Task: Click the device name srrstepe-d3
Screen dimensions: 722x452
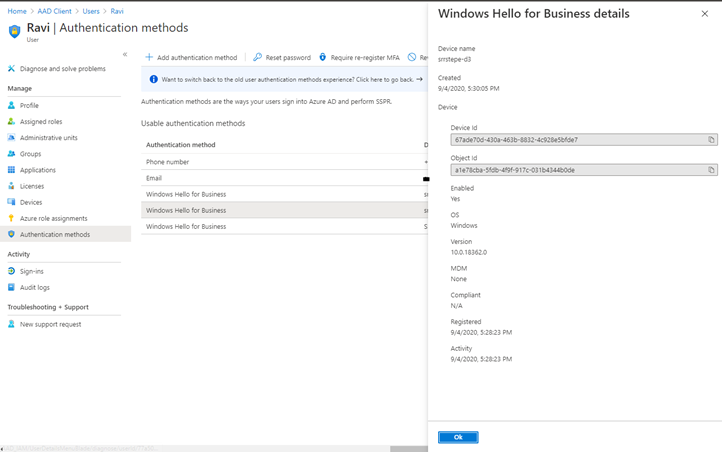Action: (454, 59)
